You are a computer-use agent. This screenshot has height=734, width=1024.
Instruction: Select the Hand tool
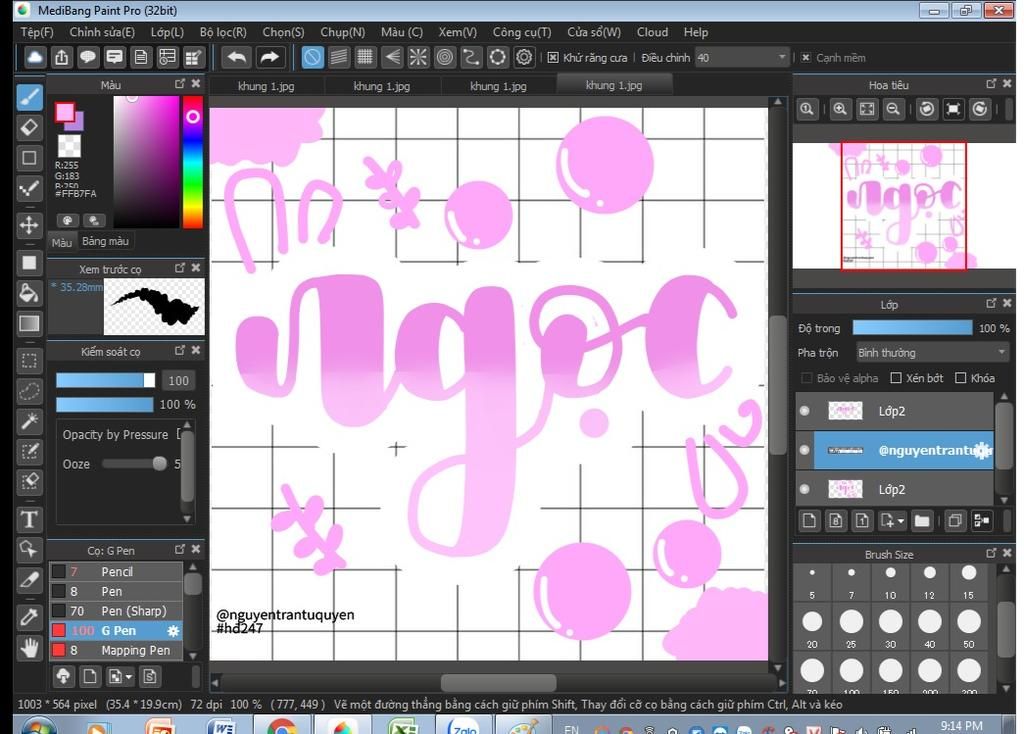coord(29,648)
